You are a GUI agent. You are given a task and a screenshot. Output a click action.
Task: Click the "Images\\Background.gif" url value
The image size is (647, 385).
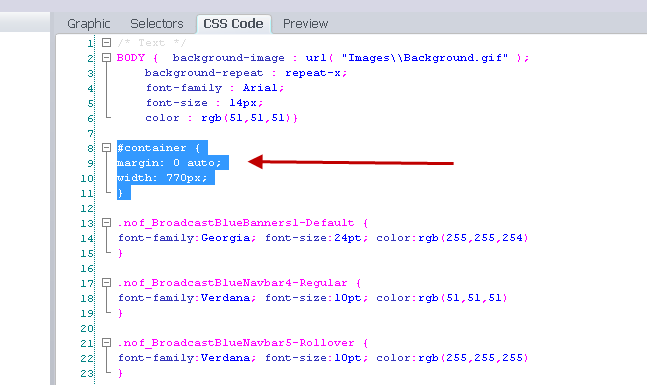pos(425,58)
